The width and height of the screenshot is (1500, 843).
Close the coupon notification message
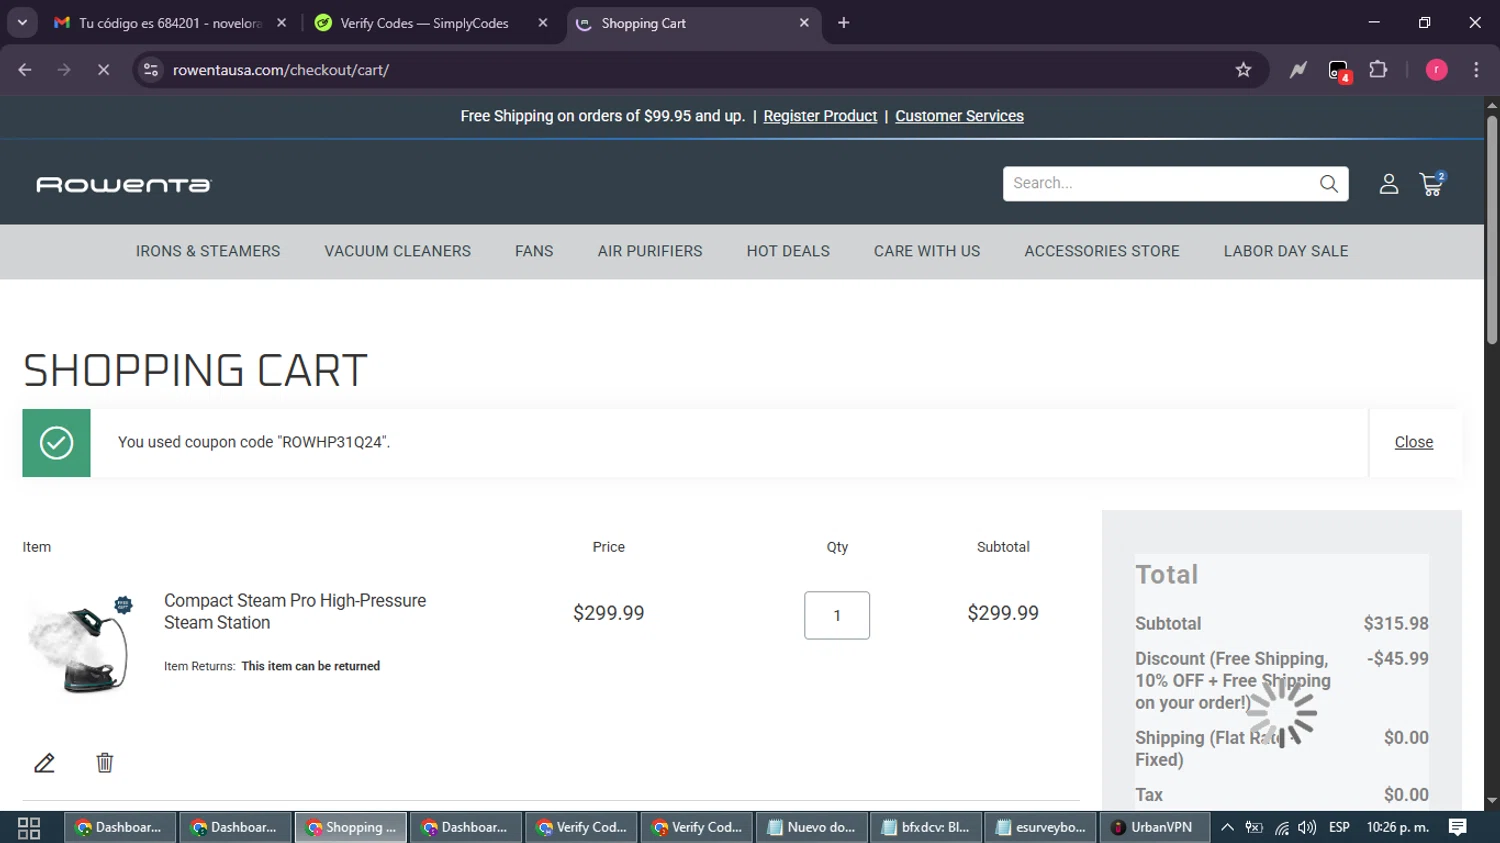(x=1413, y=442)
